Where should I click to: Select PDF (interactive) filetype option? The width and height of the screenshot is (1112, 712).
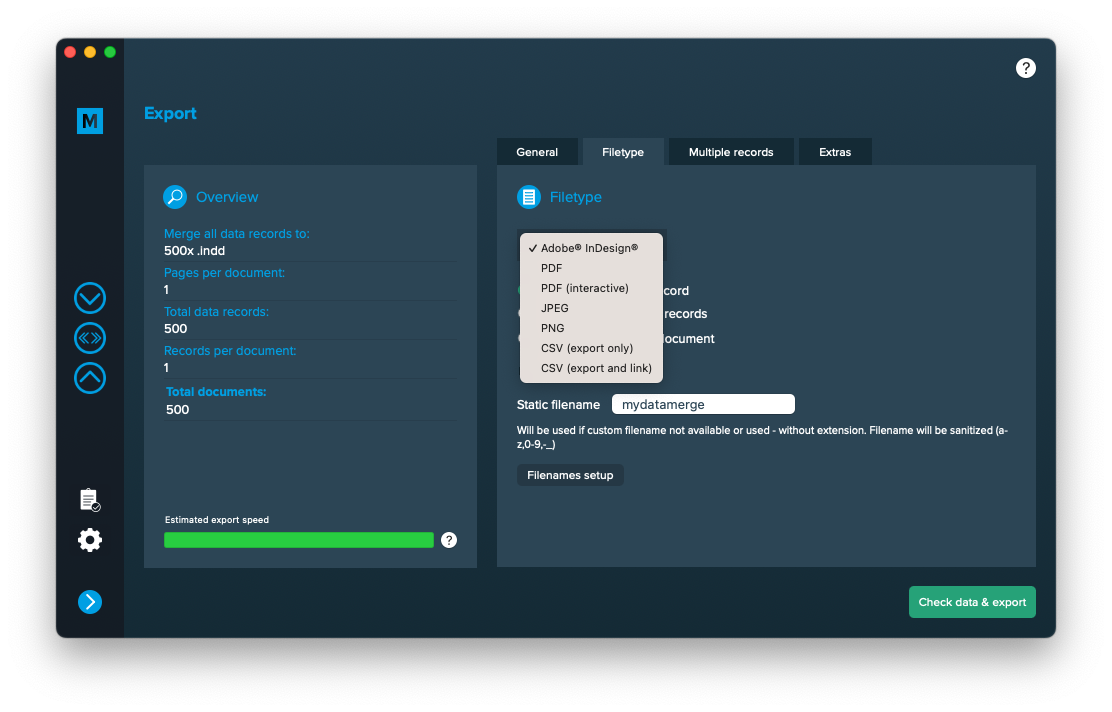tap(585, 288)
